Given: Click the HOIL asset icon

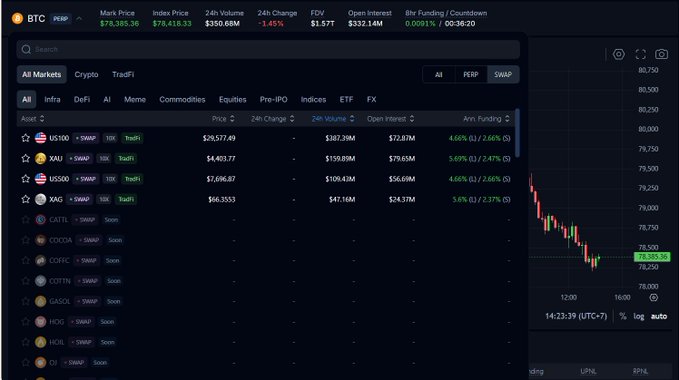Looking at the screenshot, I should pos(40,342).
